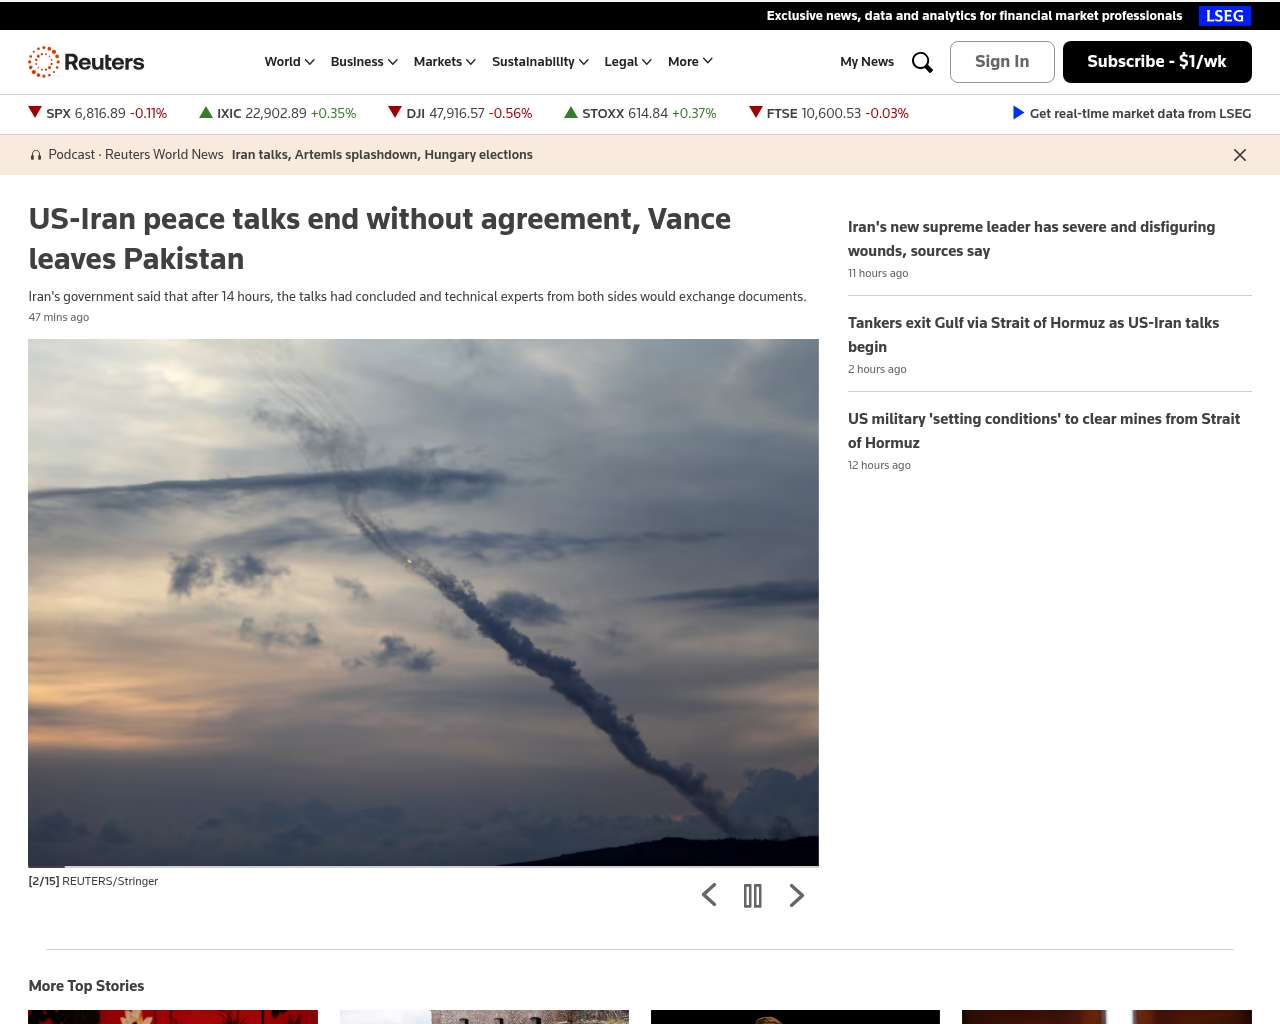Open Podcast · Reuters World News label
This screenshot has width=1280, height=1024.
tap(136, 155)
